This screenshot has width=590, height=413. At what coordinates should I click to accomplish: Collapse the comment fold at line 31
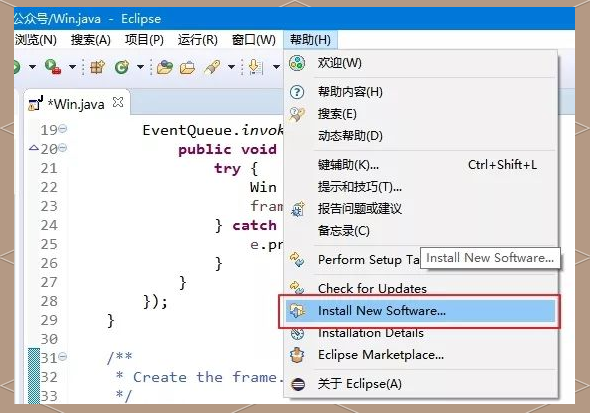pos(63,356)
